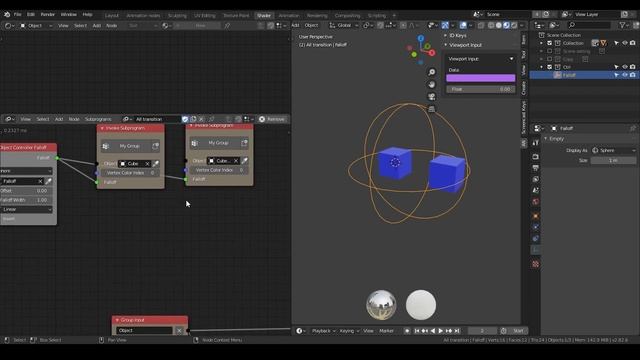This screenshot has width=640, height=360.
Task: Click the Remove button in node editor header
Action: [272, 119]
